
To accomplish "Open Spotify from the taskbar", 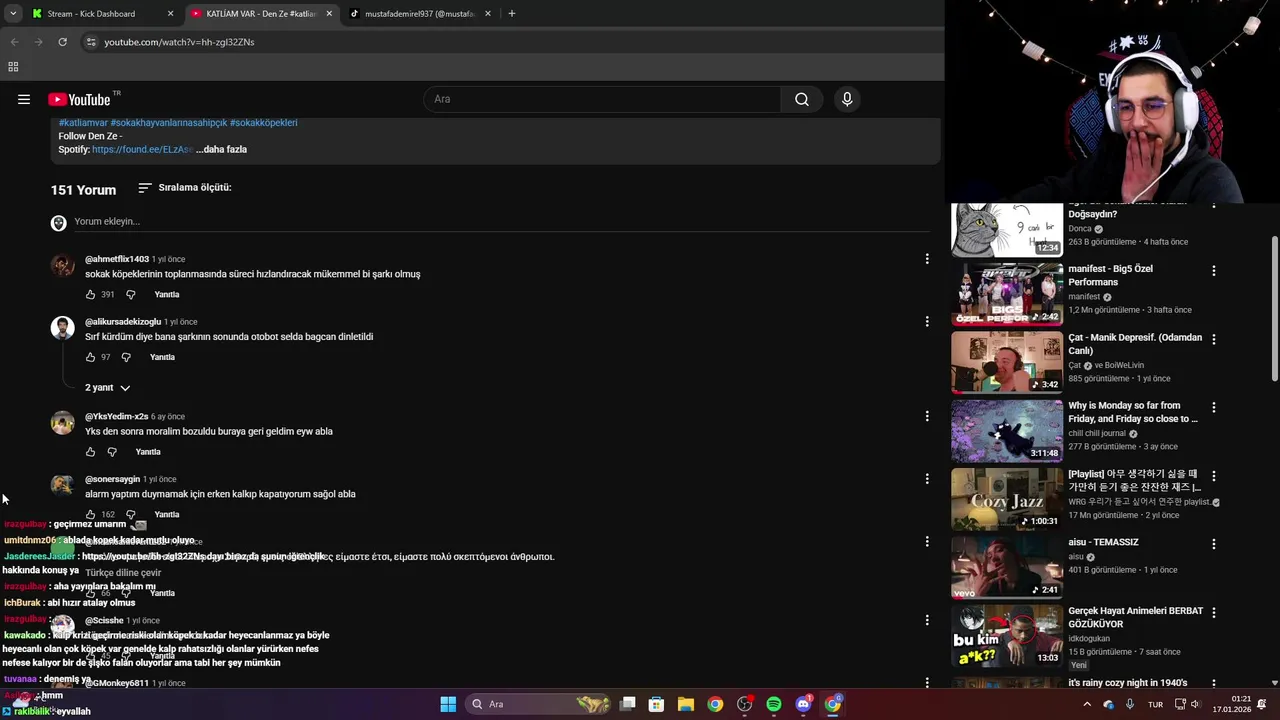I will coord(774,704).
